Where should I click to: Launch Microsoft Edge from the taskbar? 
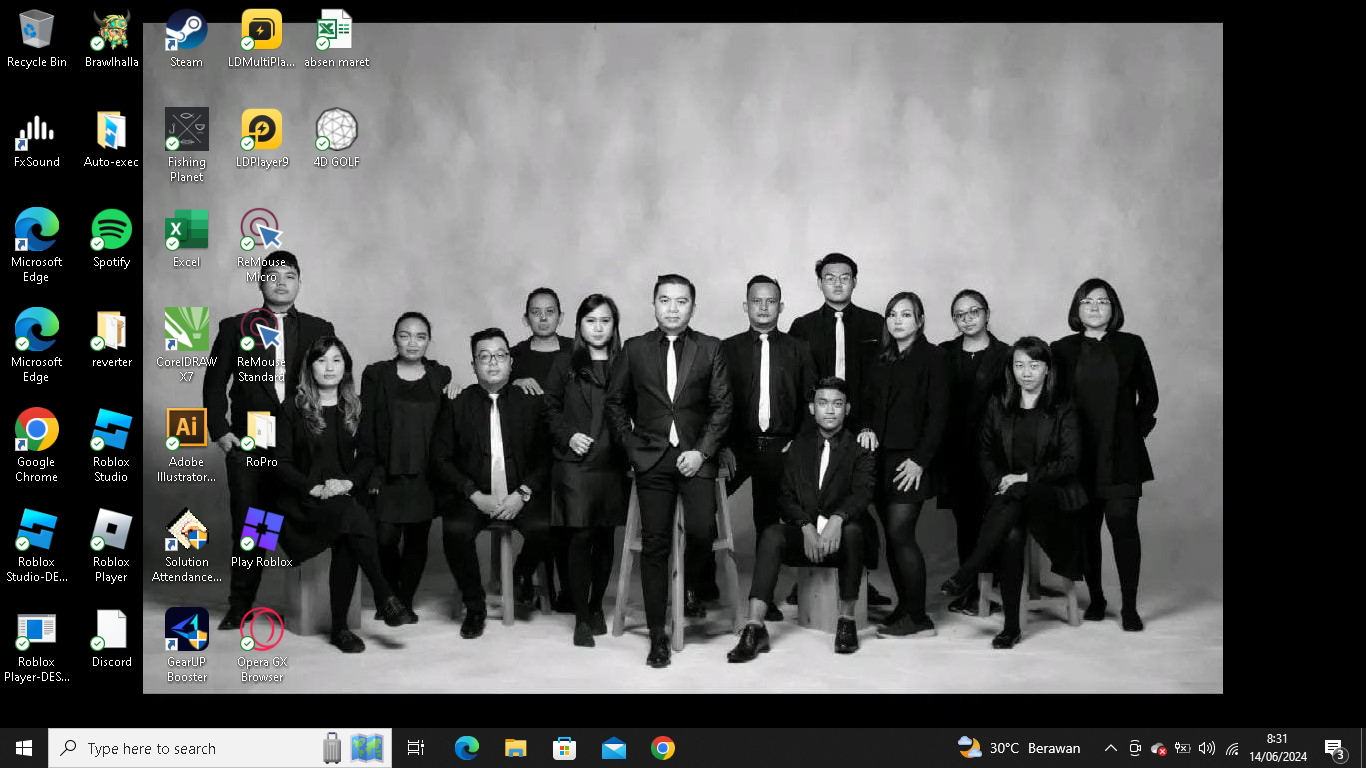pos(467,748)
